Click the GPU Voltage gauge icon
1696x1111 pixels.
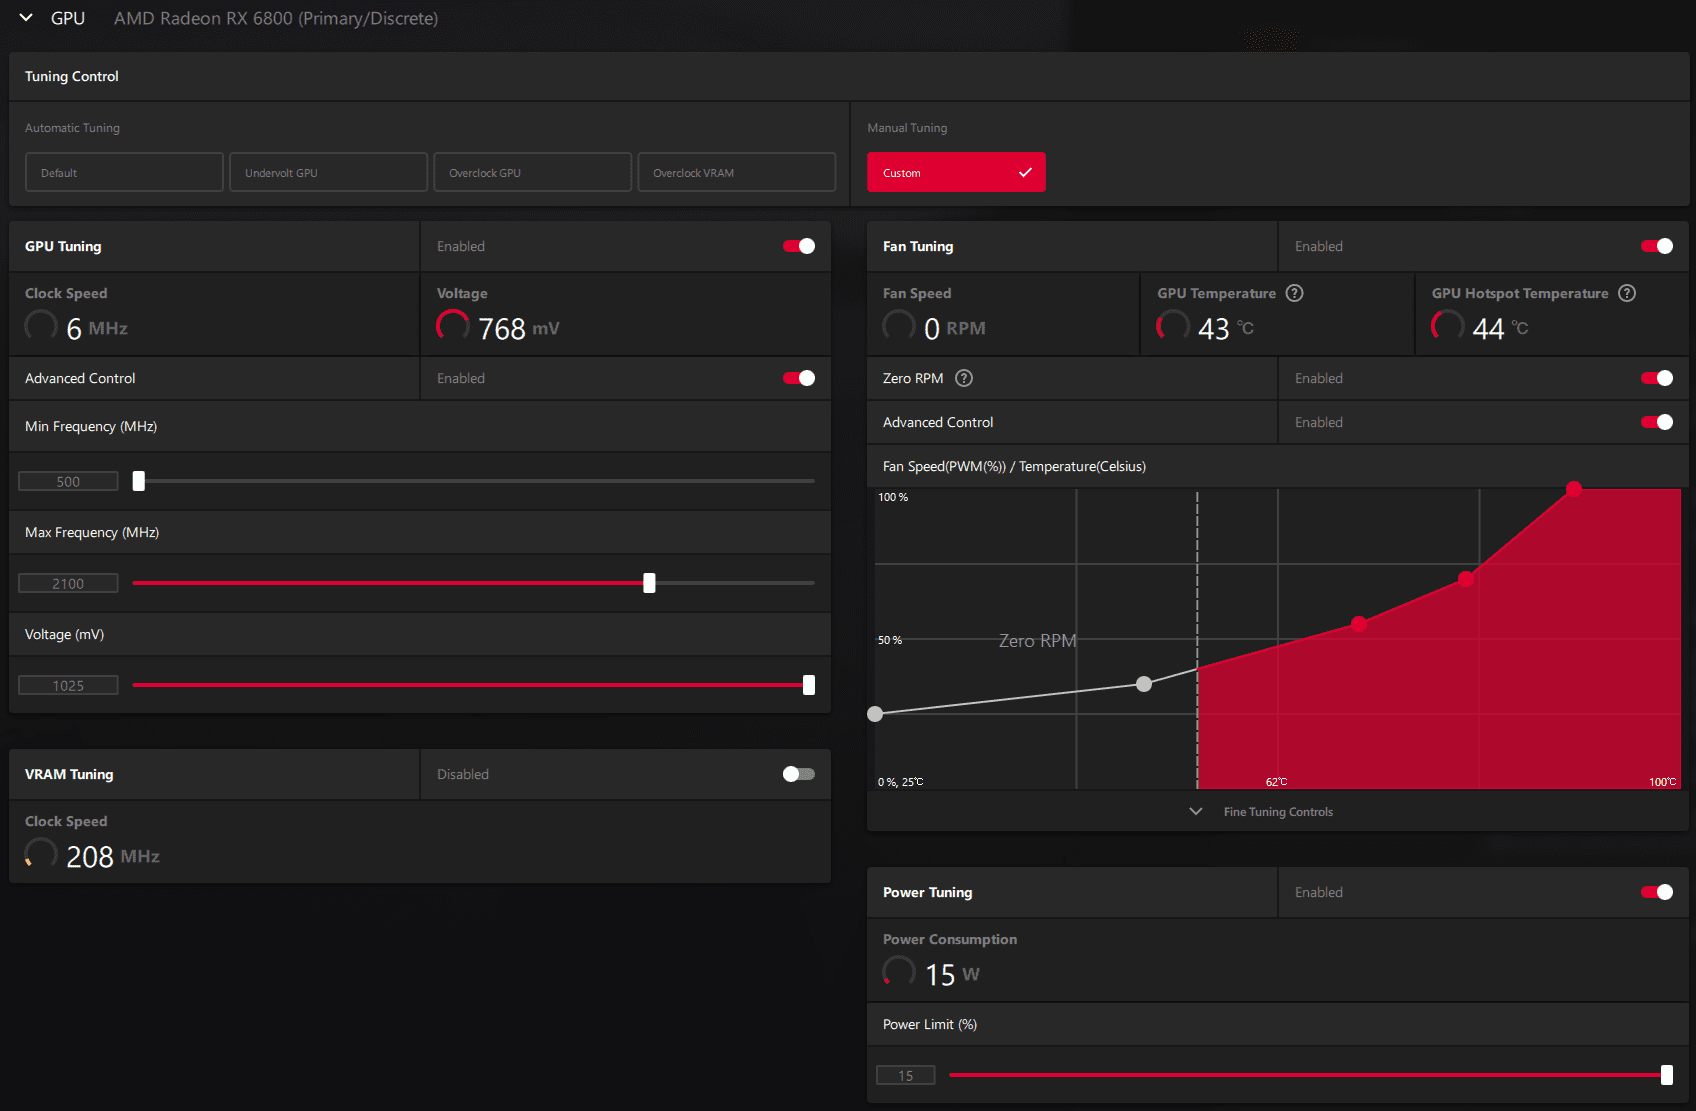click(453, 325)
